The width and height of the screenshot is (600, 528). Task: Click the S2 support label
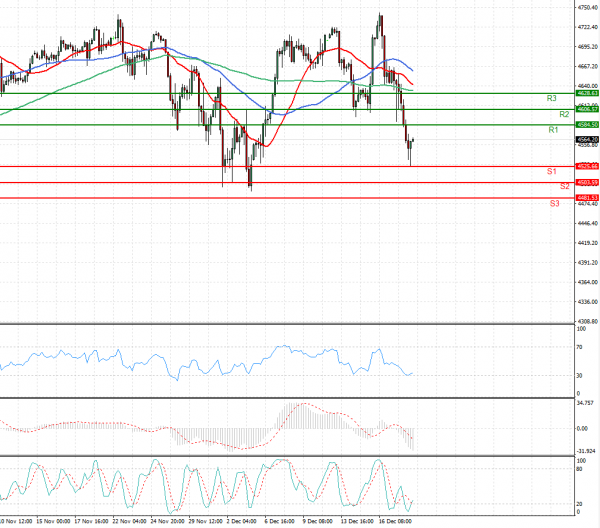(x=564, y=186)
